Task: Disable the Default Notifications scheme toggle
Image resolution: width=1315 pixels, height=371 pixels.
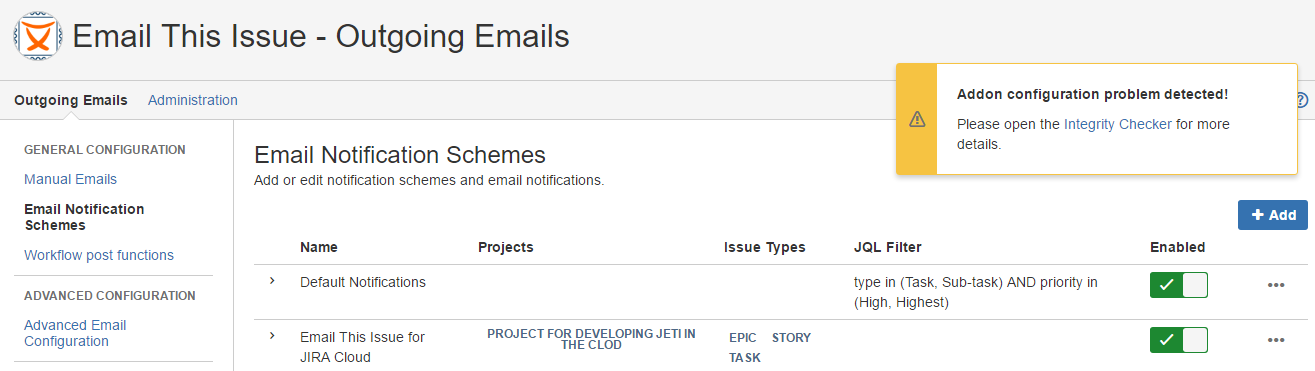Action: click(x=1179, y=285)
